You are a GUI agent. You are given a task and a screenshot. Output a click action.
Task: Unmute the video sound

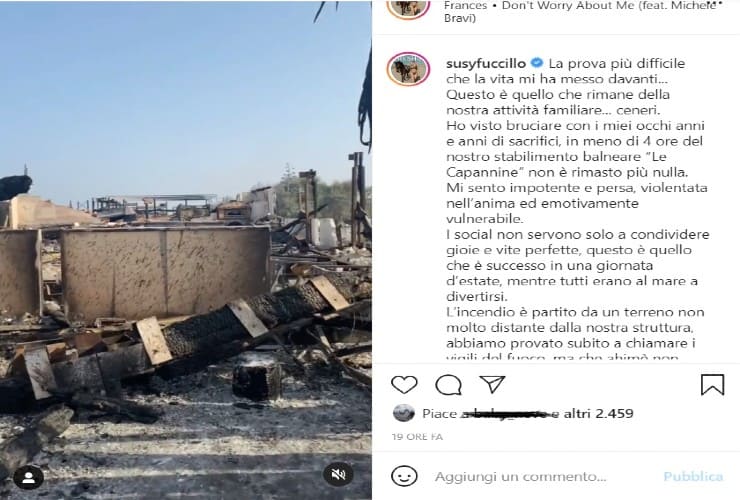point(338,474)
